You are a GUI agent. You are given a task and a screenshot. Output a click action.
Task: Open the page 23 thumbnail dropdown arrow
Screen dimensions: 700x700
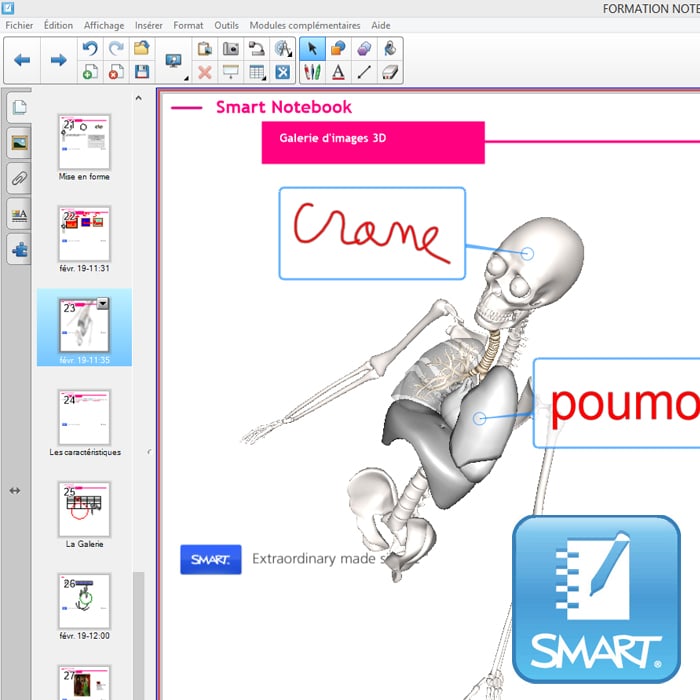[x=102, y=304]
